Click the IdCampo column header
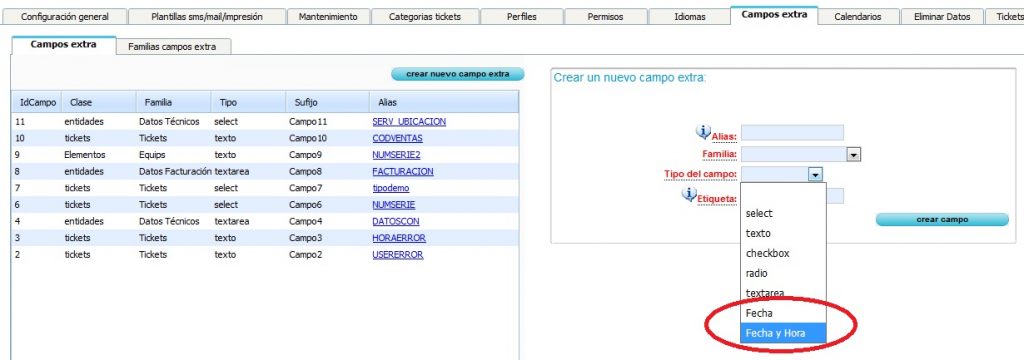1024x360 pixels. [x=37, y=103]
